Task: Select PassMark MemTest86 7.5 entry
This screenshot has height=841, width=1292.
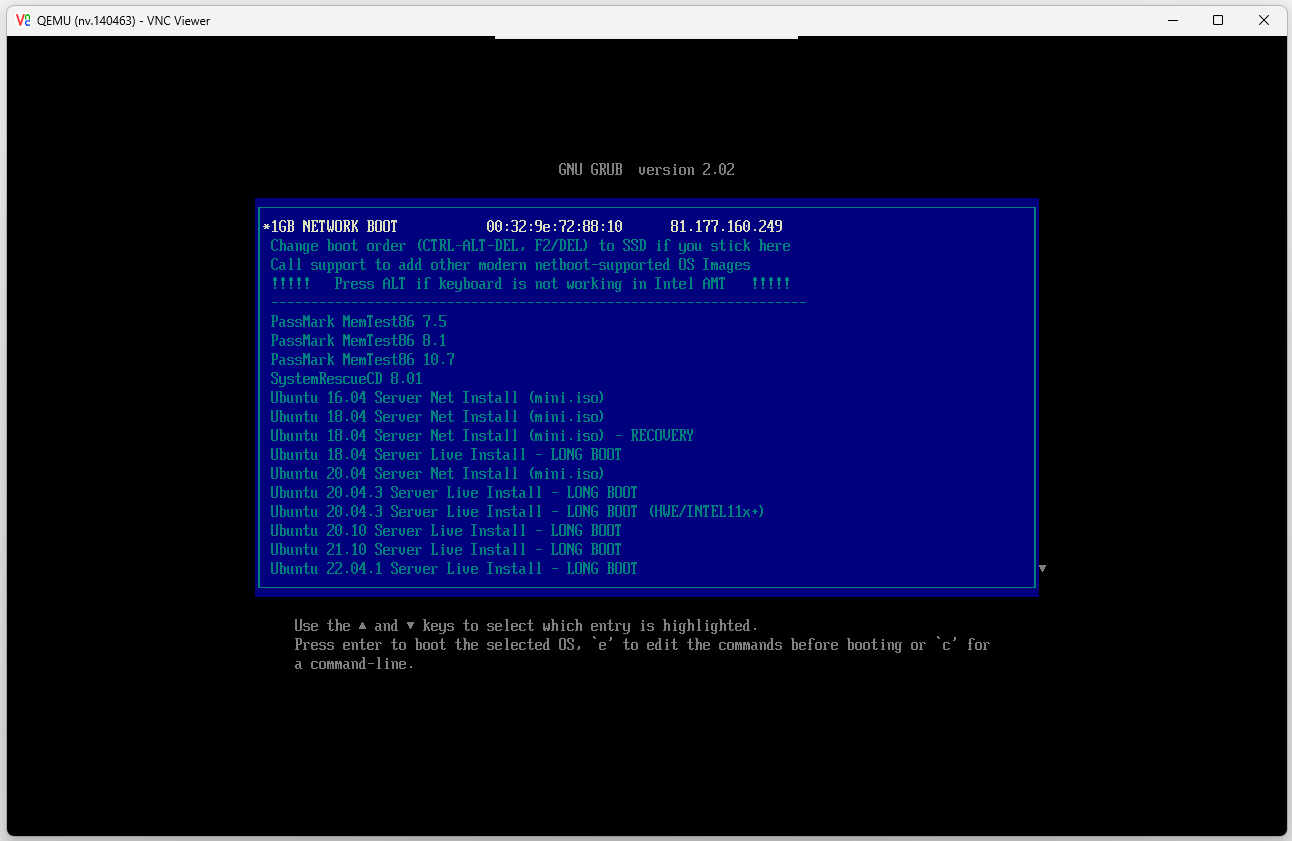Action: (x=358, y=322)
